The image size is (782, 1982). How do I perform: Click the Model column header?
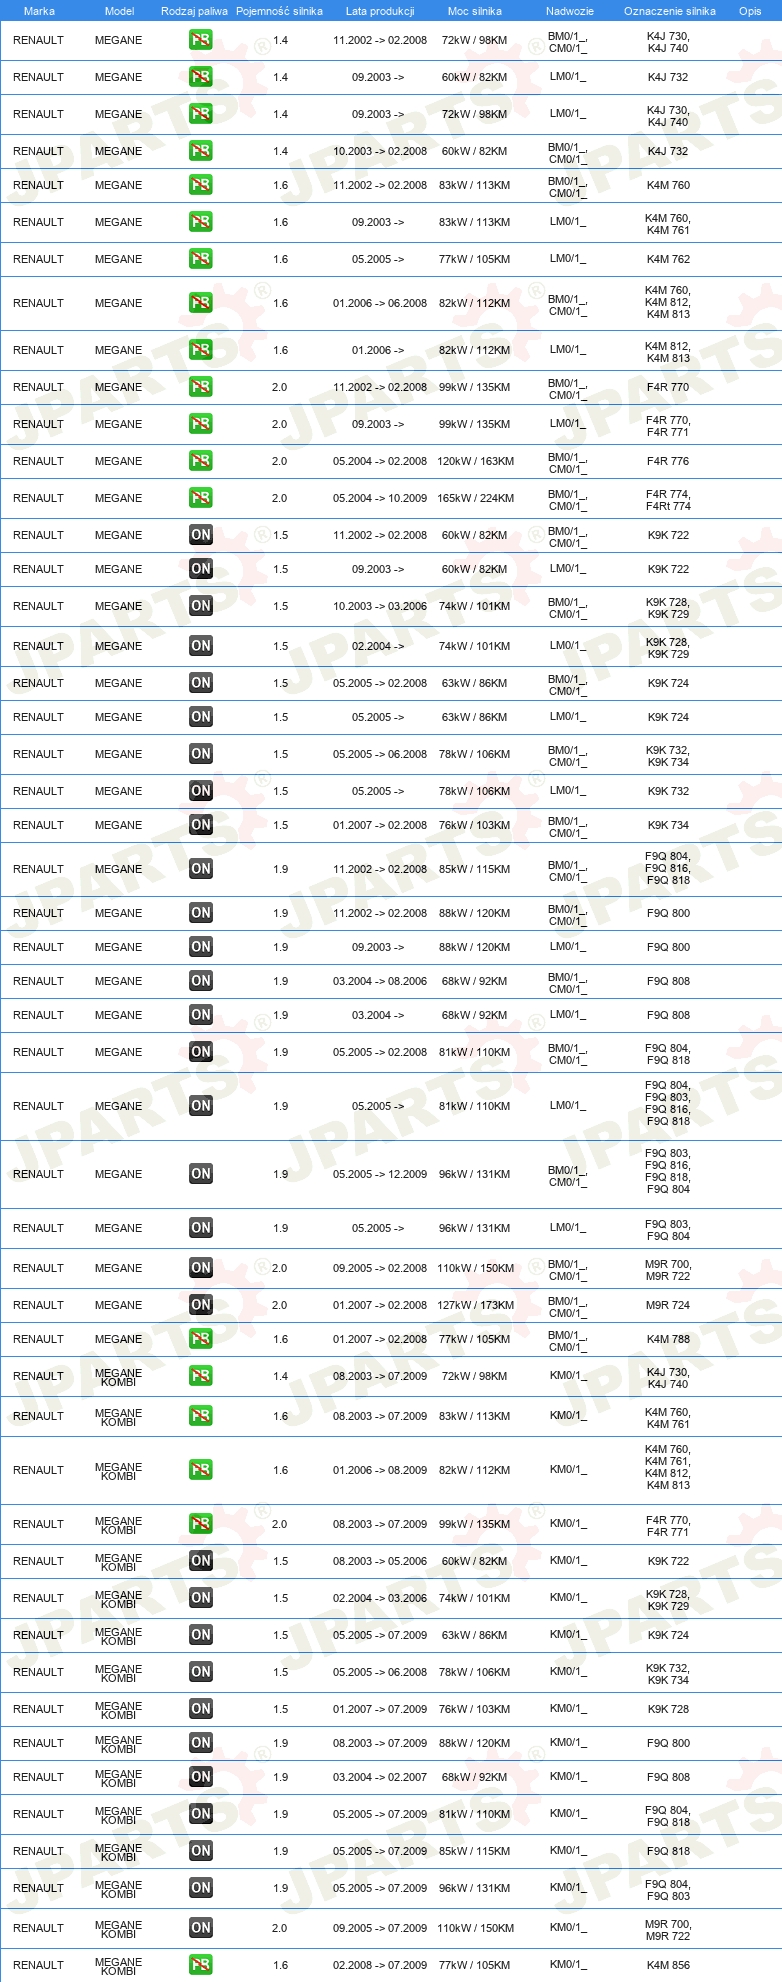[119, 11]
